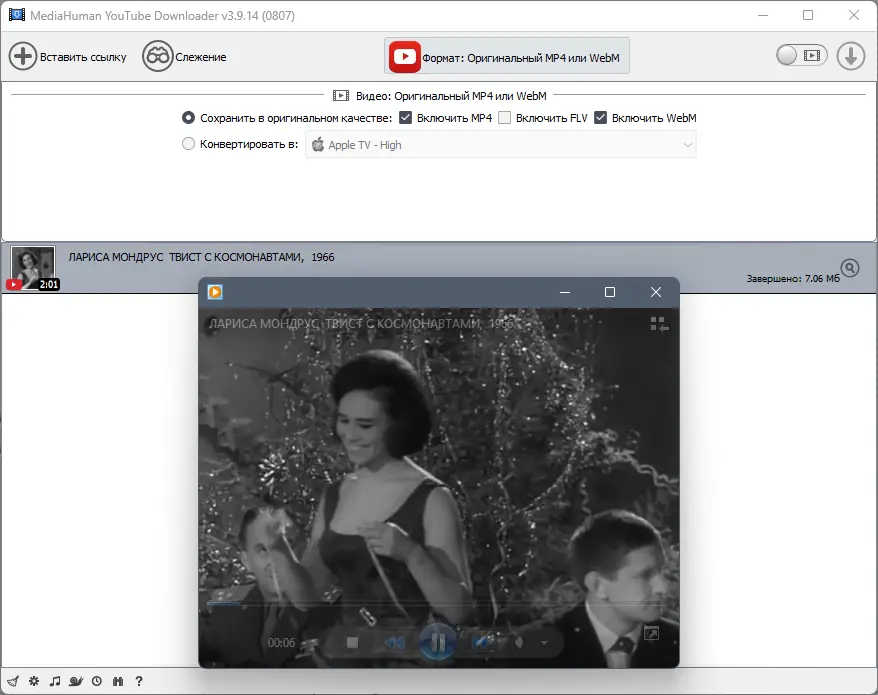Click the fast-forward button in the player
The width and height of the screenshot is (878, 695).
click(x=482, y=642)
